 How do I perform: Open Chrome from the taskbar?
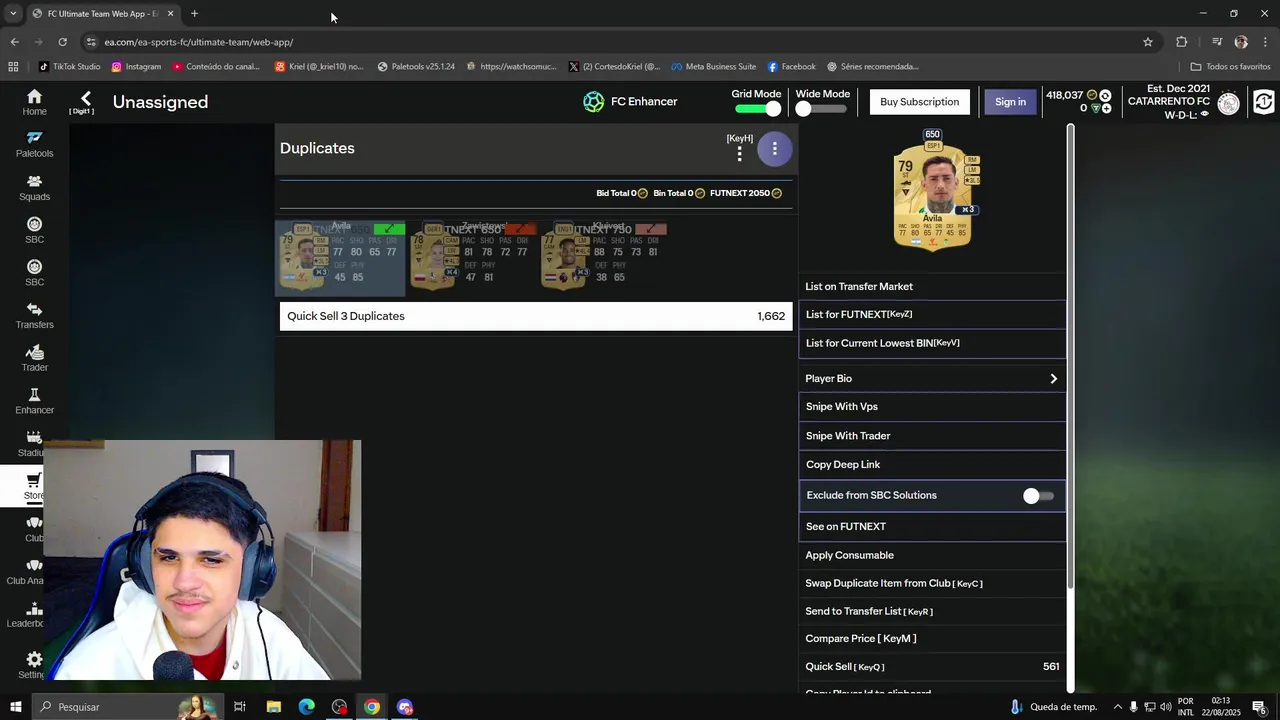[x=371, y=707]
